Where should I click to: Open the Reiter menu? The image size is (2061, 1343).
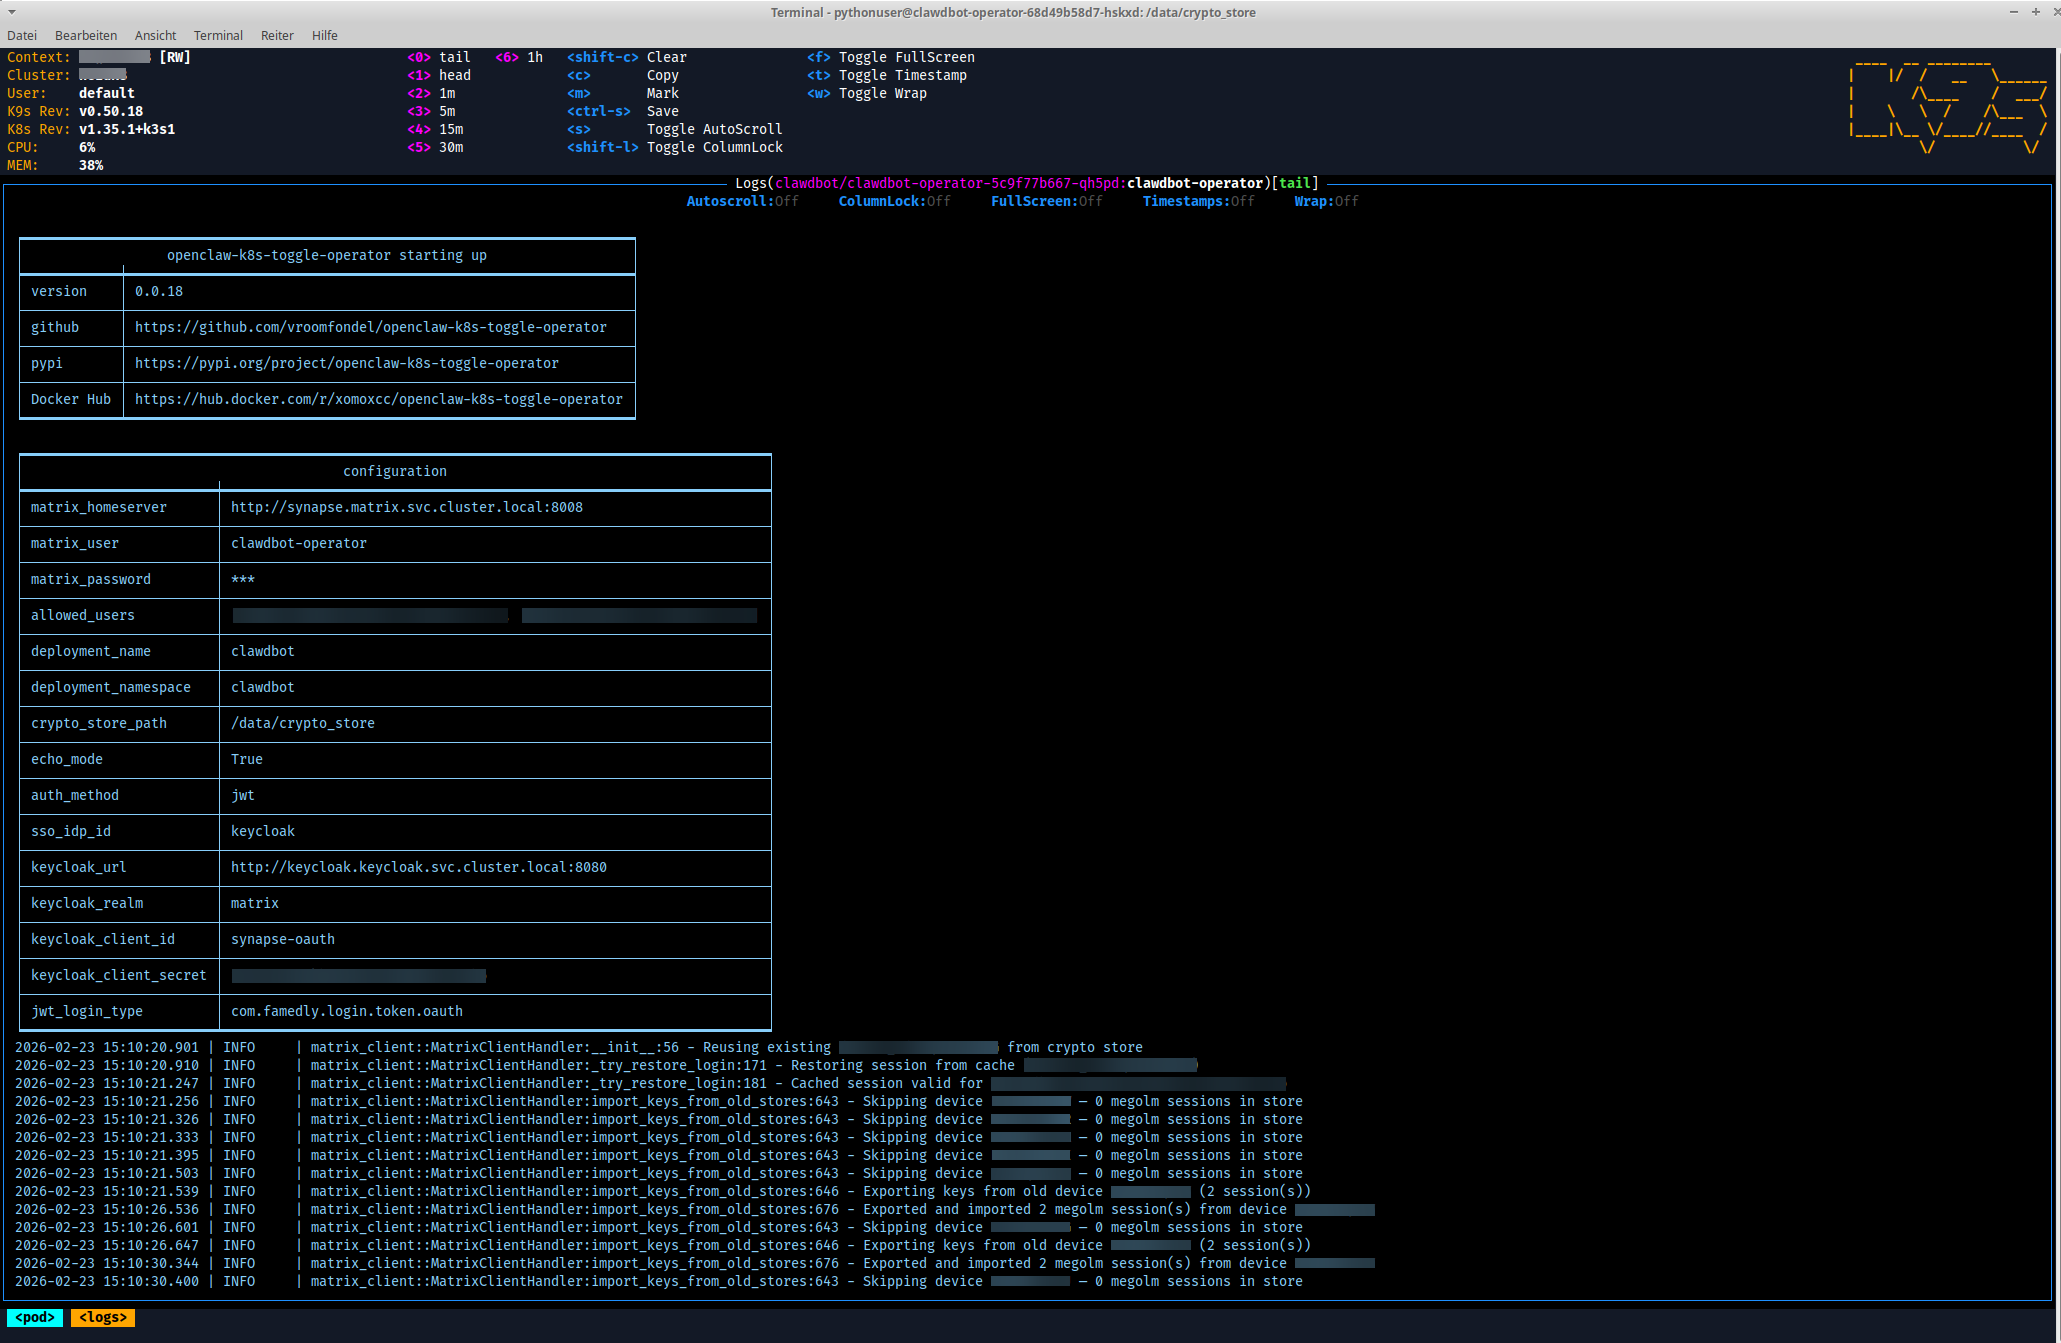277,35
